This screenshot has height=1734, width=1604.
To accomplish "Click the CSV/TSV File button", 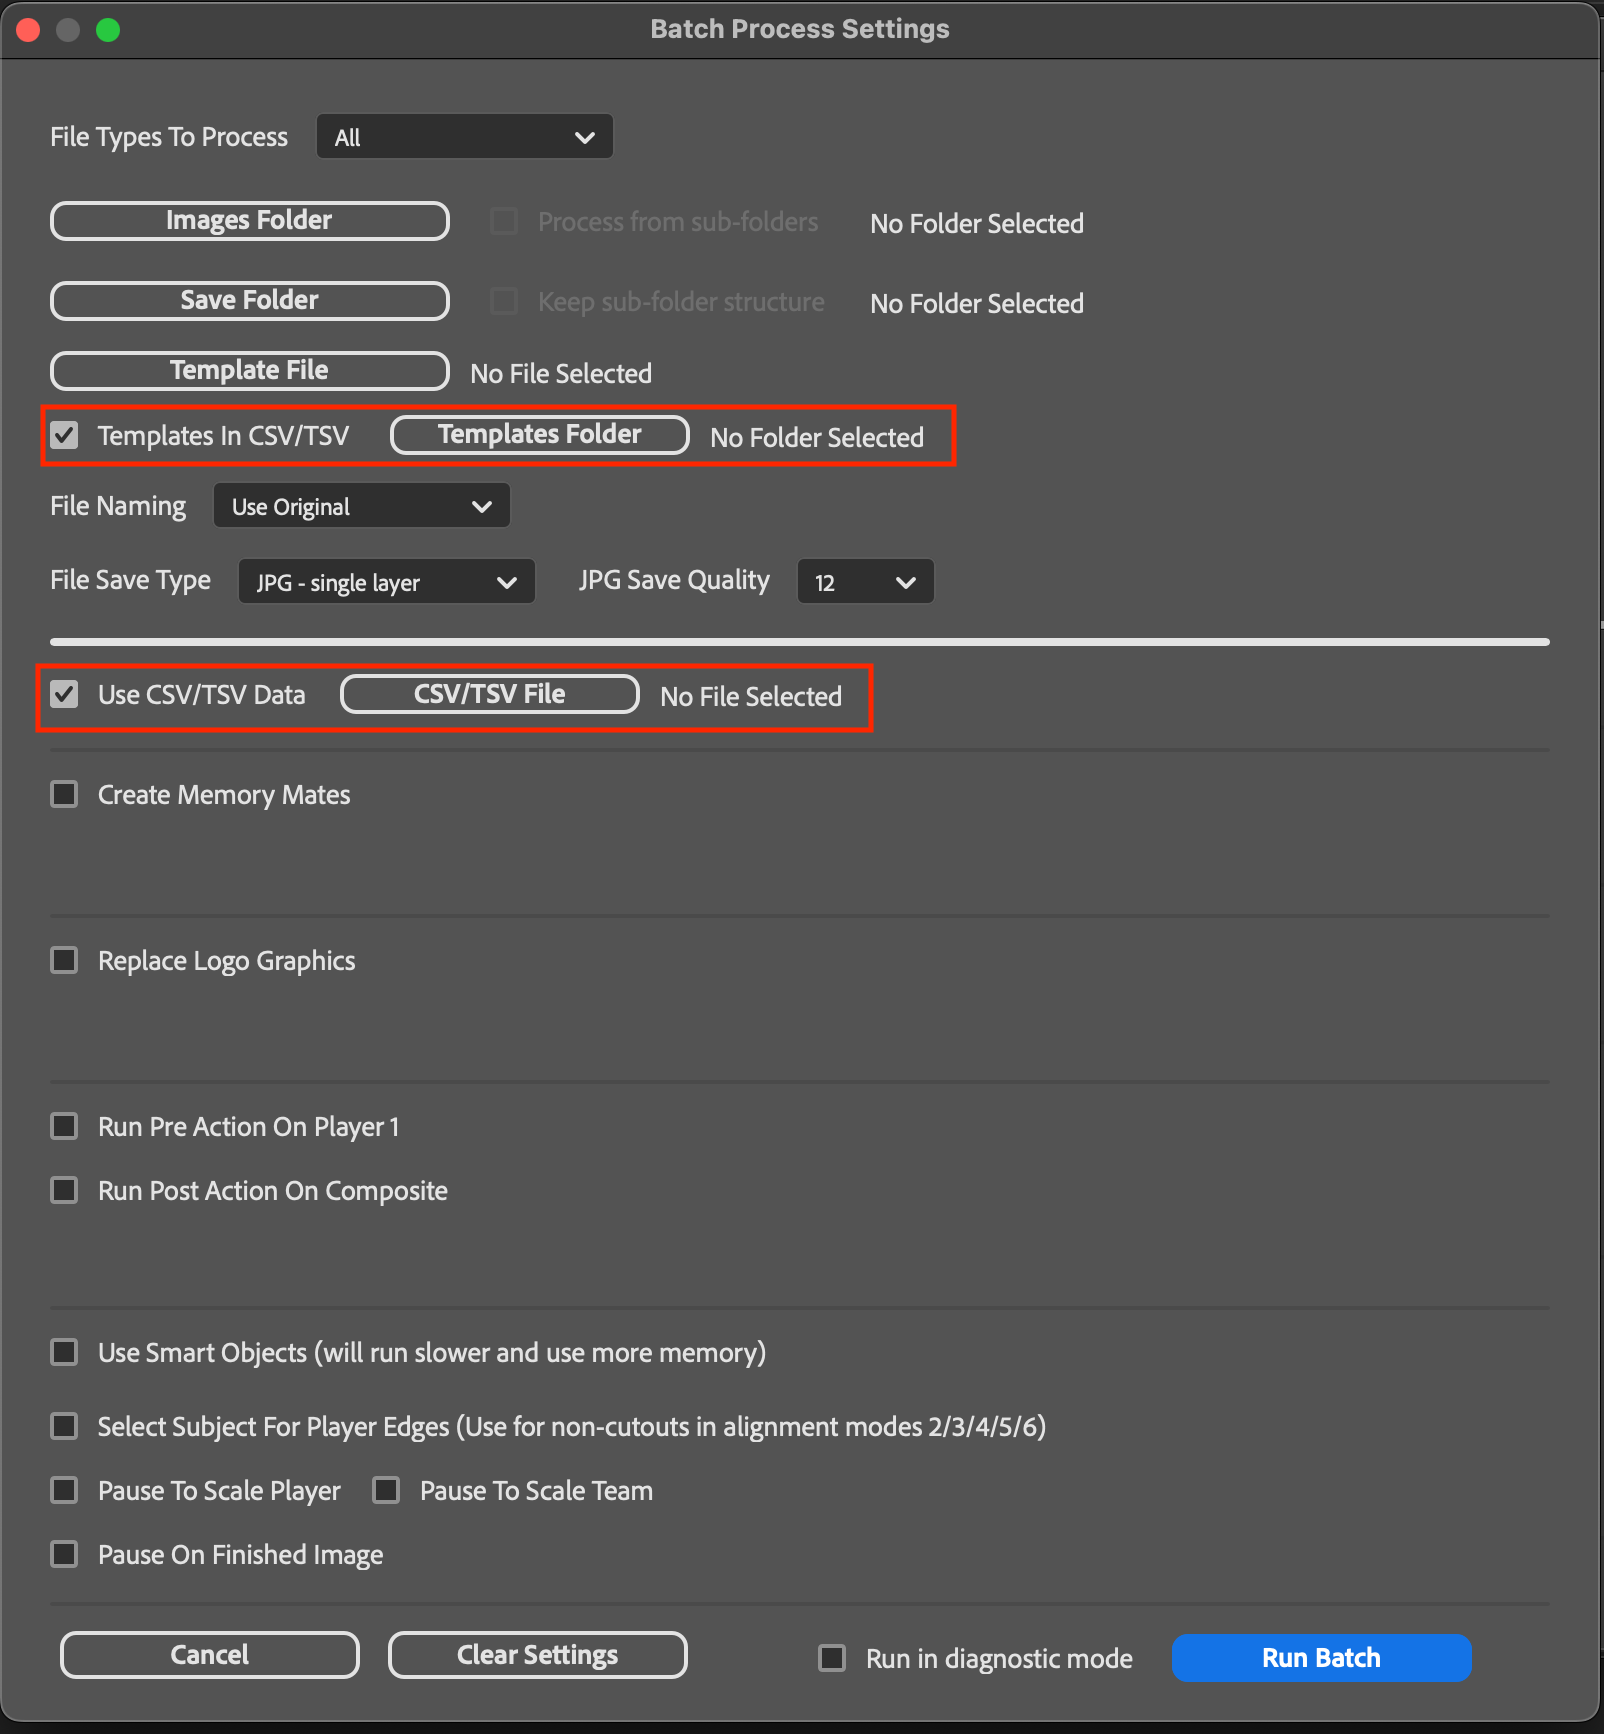I will click(x=489, y=695).
